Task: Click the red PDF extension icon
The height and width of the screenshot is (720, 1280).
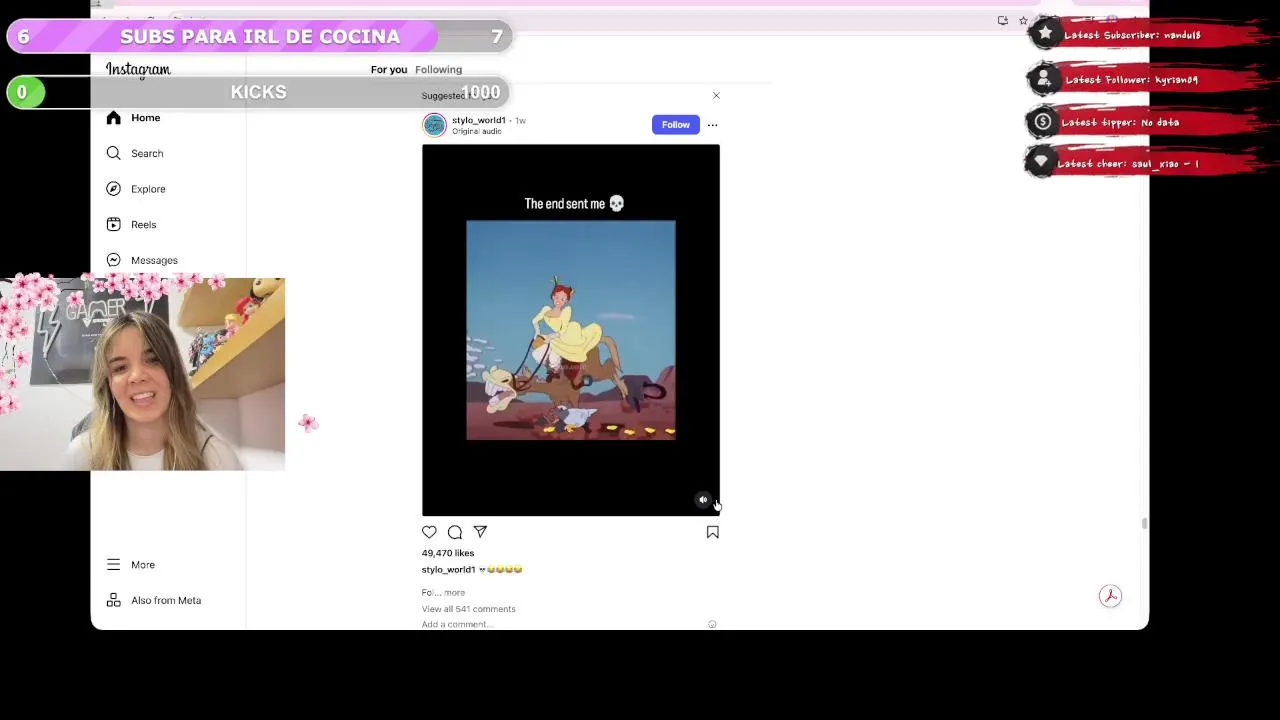Action: pyautogui.click(x=1110, y=596)
